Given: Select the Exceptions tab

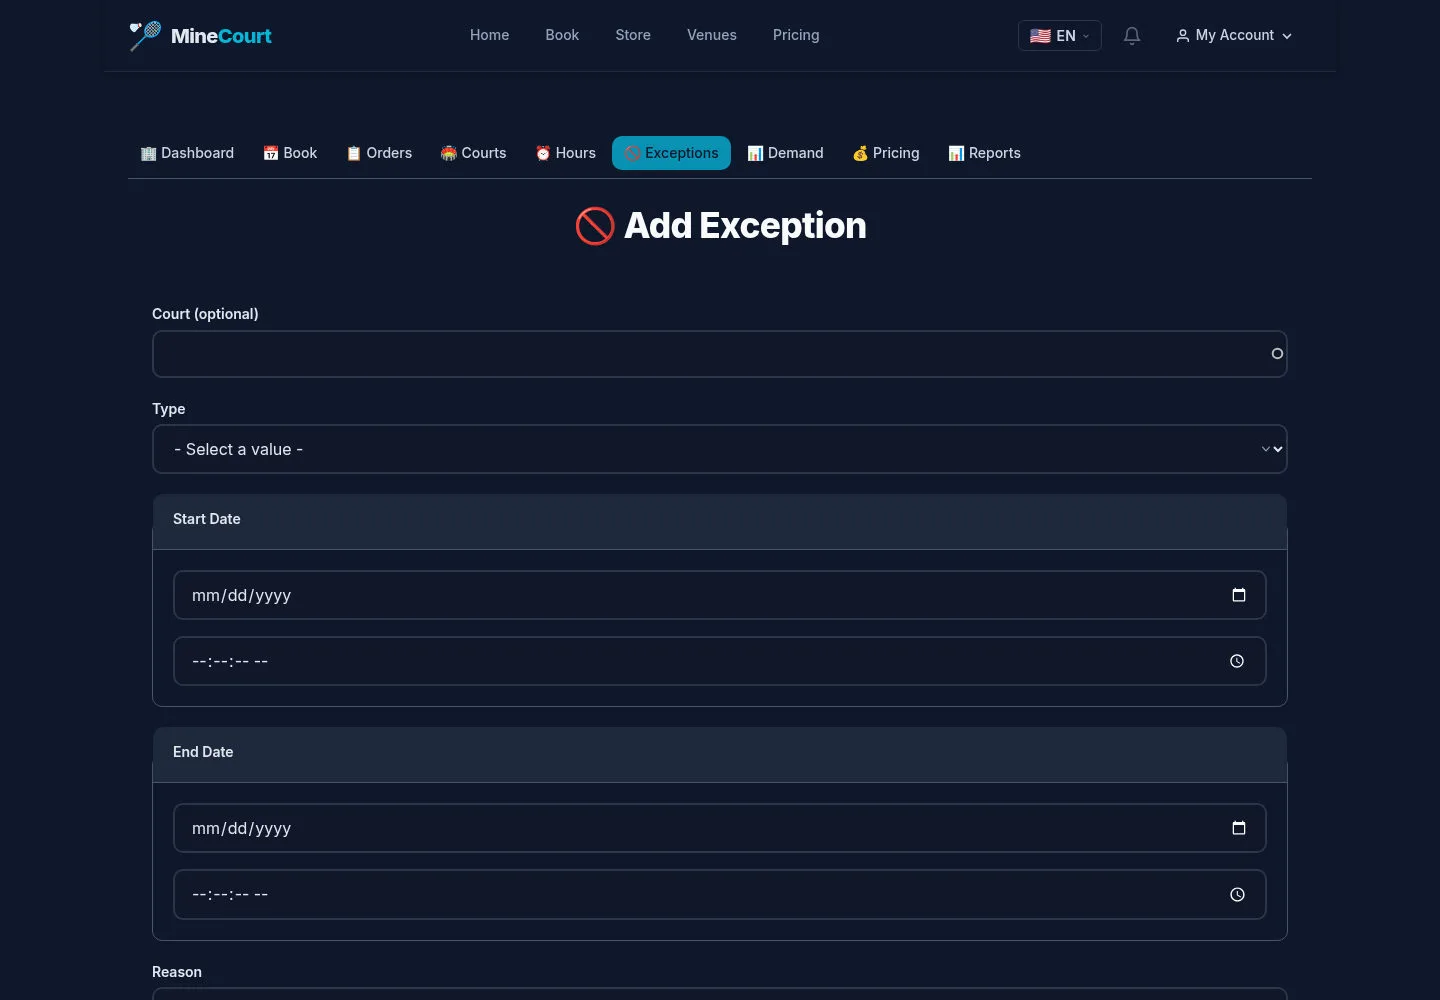Looking at the screenshot, I should pyautogui.click(x=671, y=153).
